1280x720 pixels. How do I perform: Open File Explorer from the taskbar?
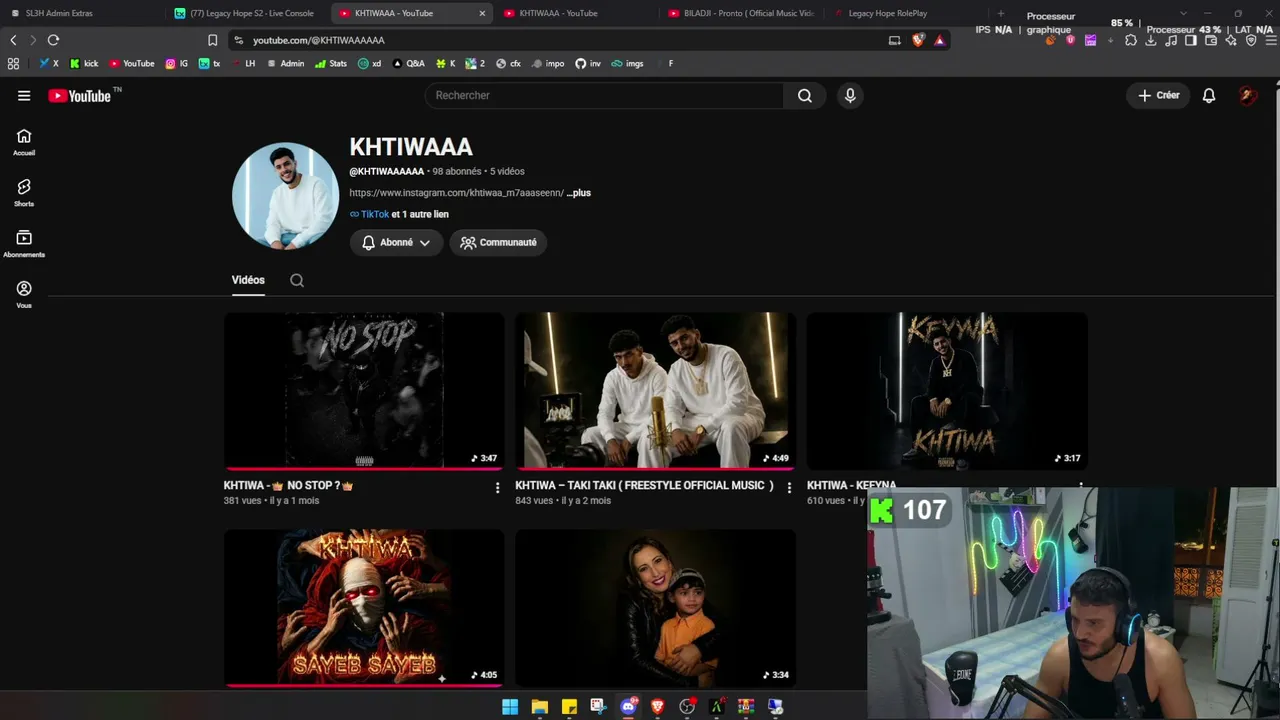(540, 707)
